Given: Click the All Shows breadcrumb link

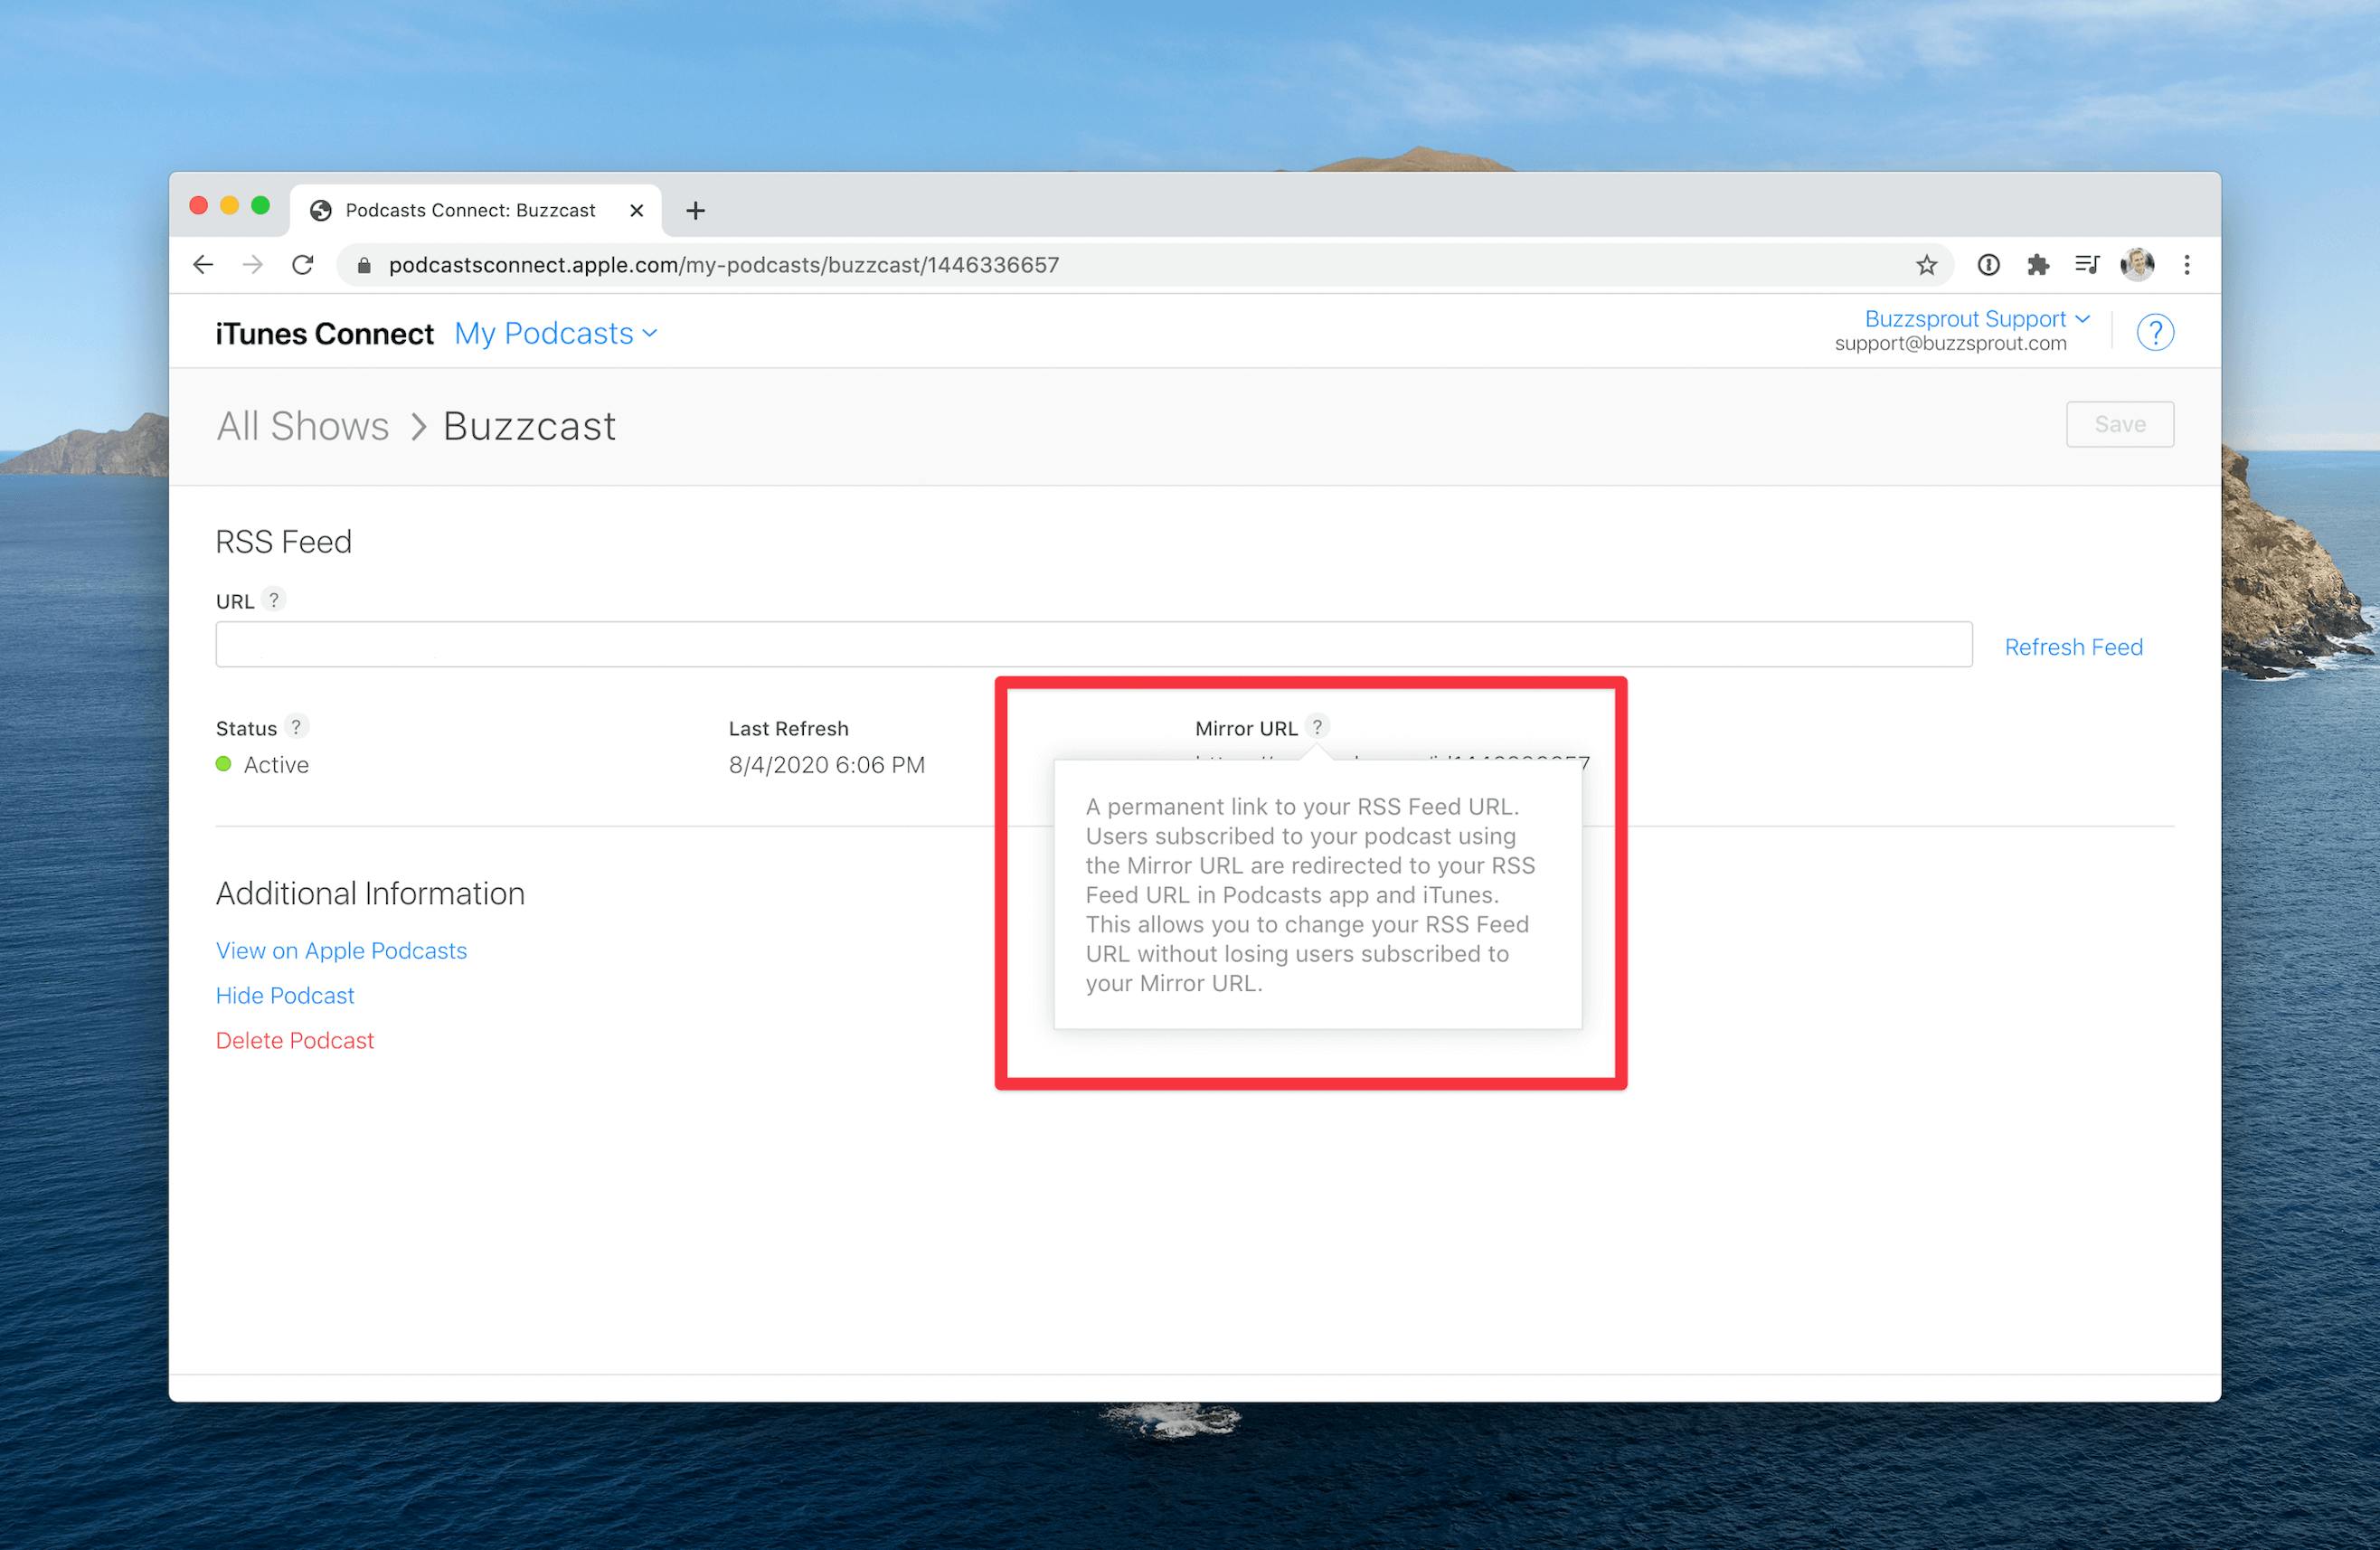Looking at the screenshot, I should point(302,425).
